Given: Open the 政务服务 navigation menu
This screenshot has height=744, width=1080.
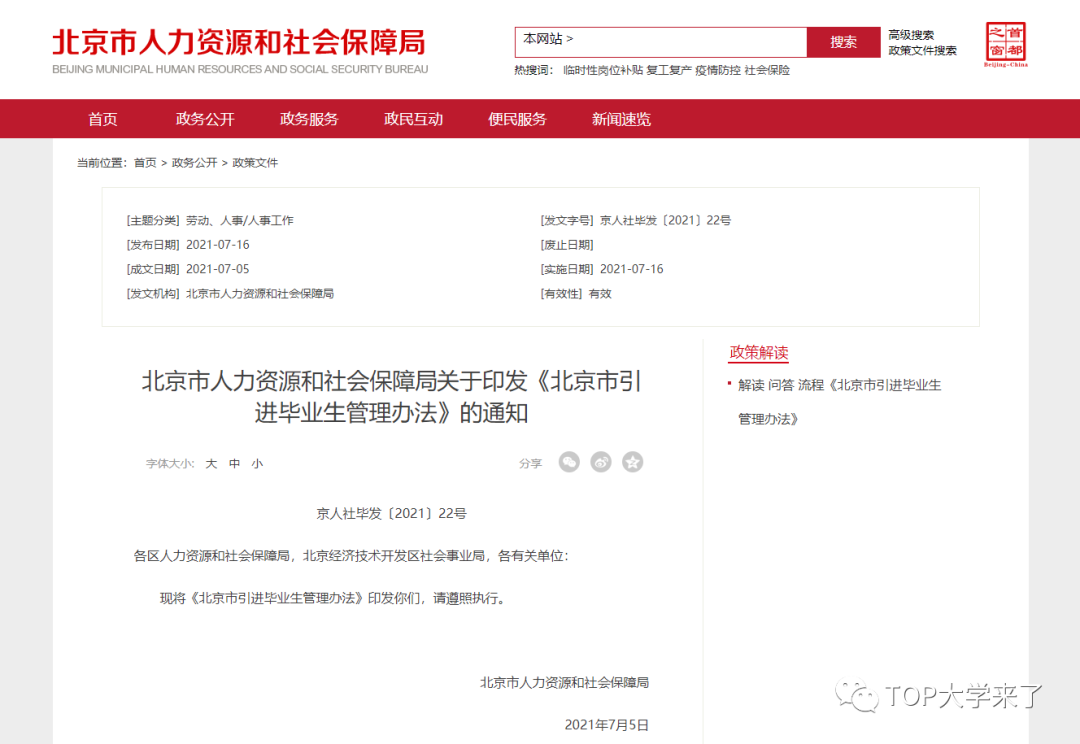Looking at the screenshot, I should (309, 119).
